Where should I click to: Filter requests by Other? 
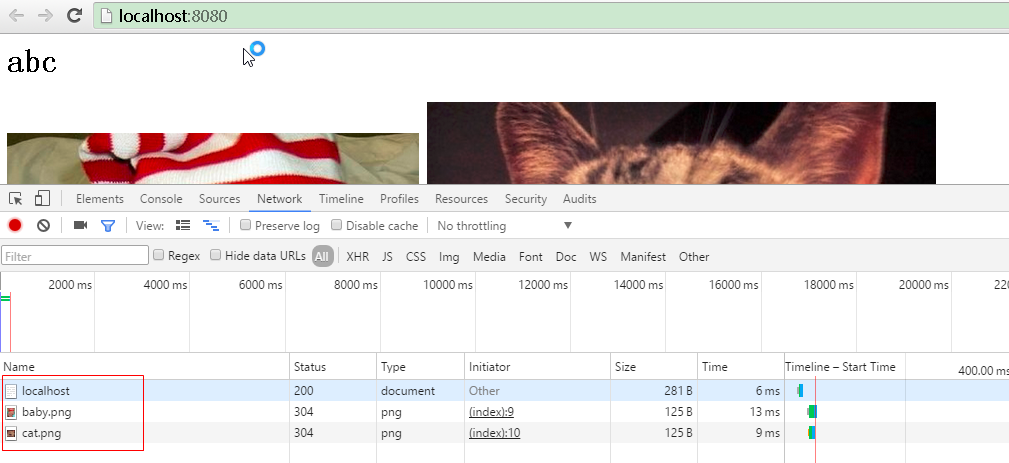(694, 257)
